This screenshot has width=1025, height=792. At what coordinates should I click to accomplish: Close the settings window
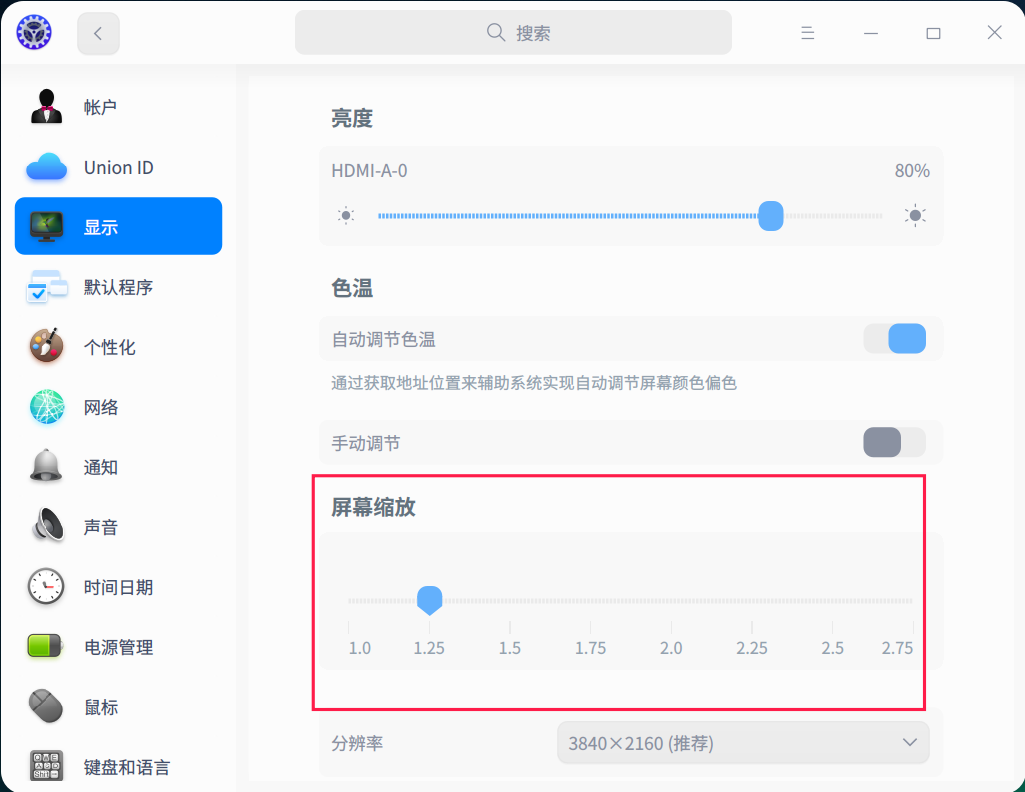(x=994, y=33)
